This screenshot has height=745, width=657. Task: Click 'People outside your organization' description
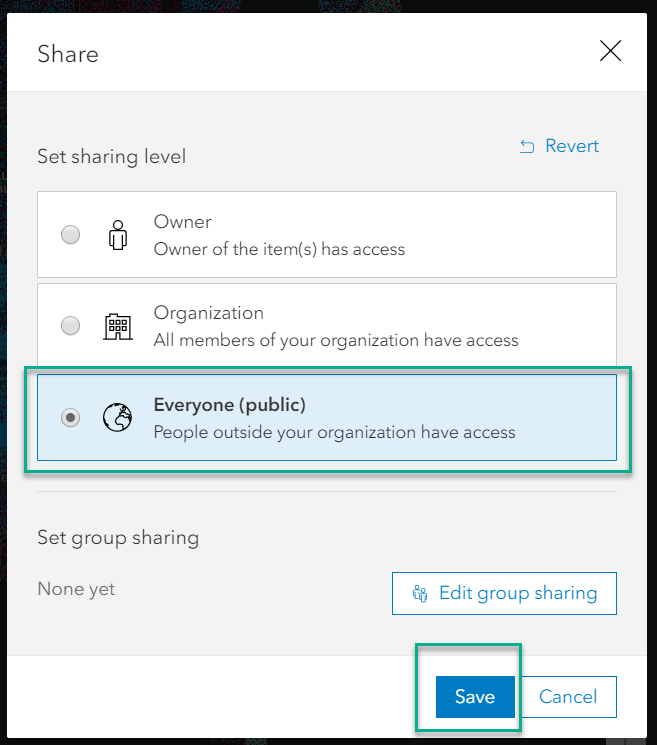coord(334,432)
